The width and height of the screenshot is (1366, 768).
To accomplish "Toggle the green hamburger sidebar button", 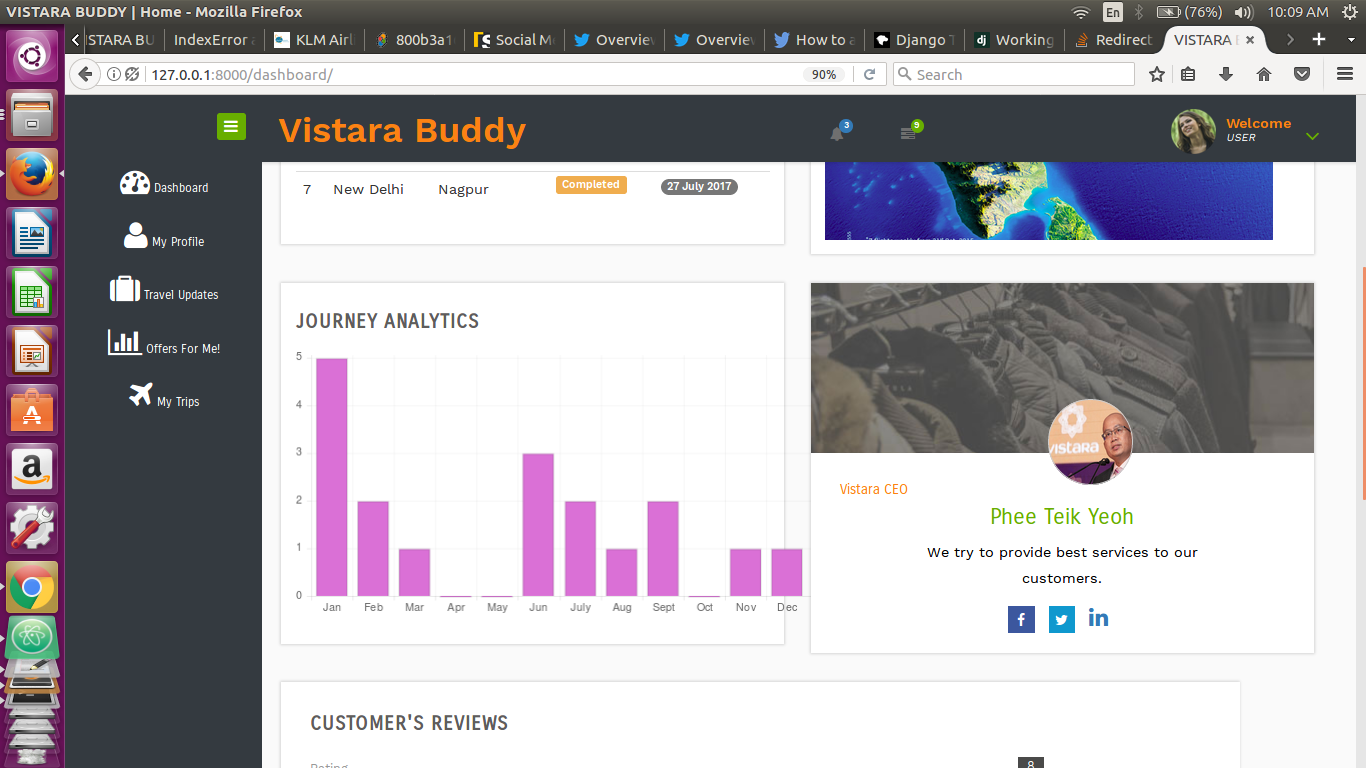I will (x=231, y=126).
